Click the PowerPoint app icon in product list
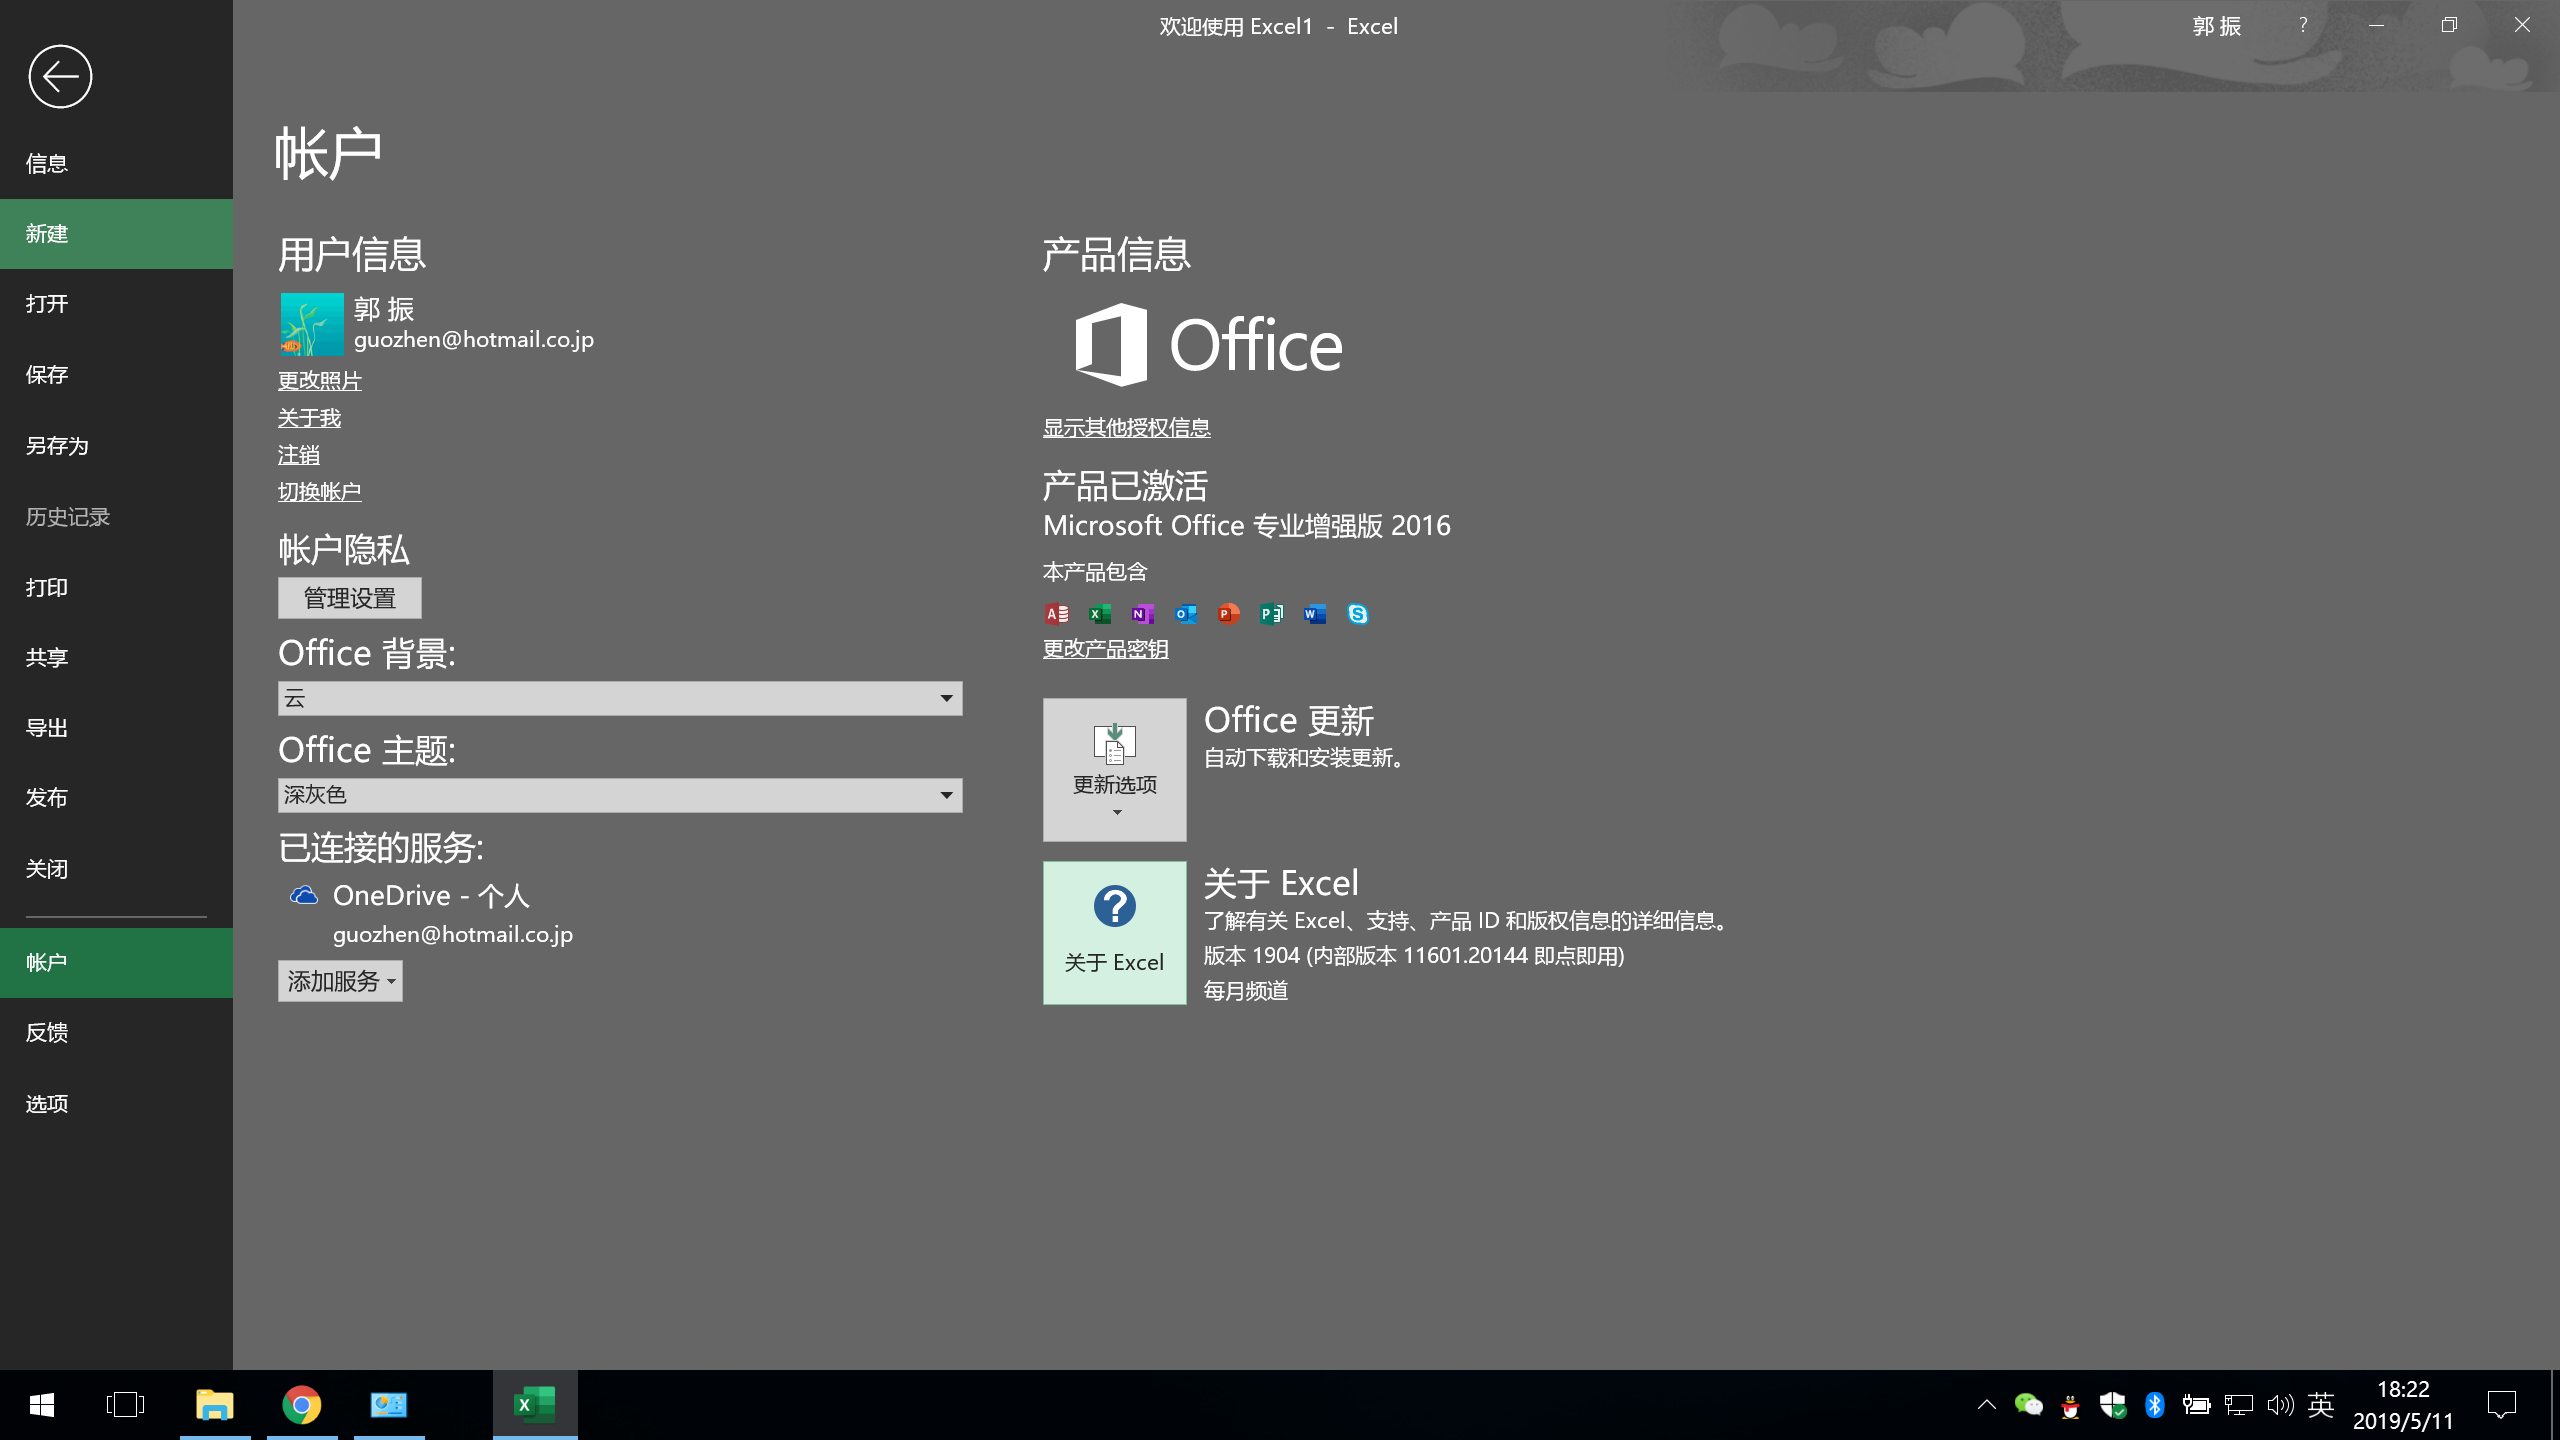This screenshot has width=2560, height=1440. pos(1229,614)
